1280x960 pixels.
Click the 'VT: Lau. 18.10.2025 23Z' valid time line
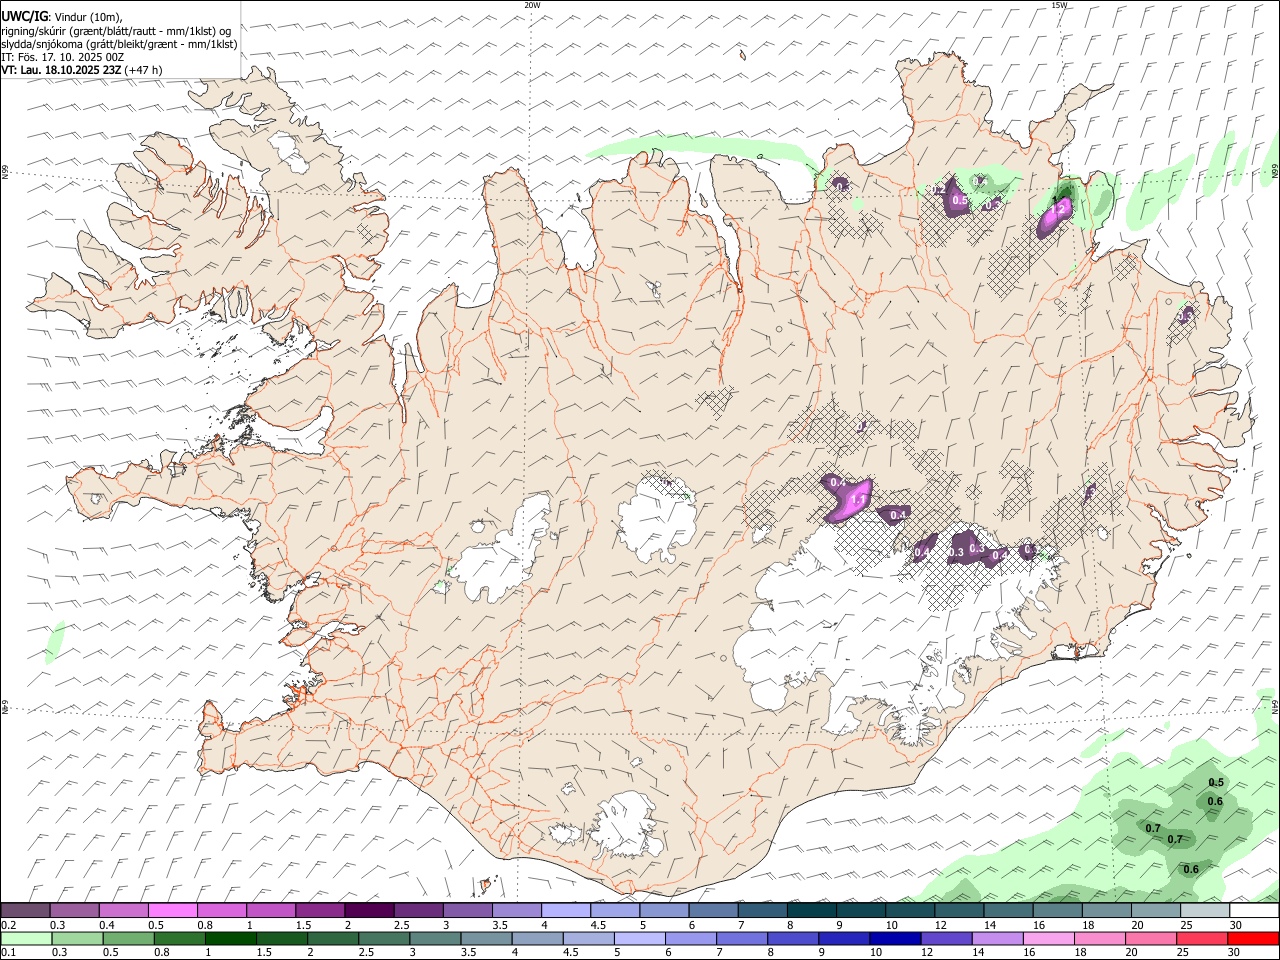(81, 70)
